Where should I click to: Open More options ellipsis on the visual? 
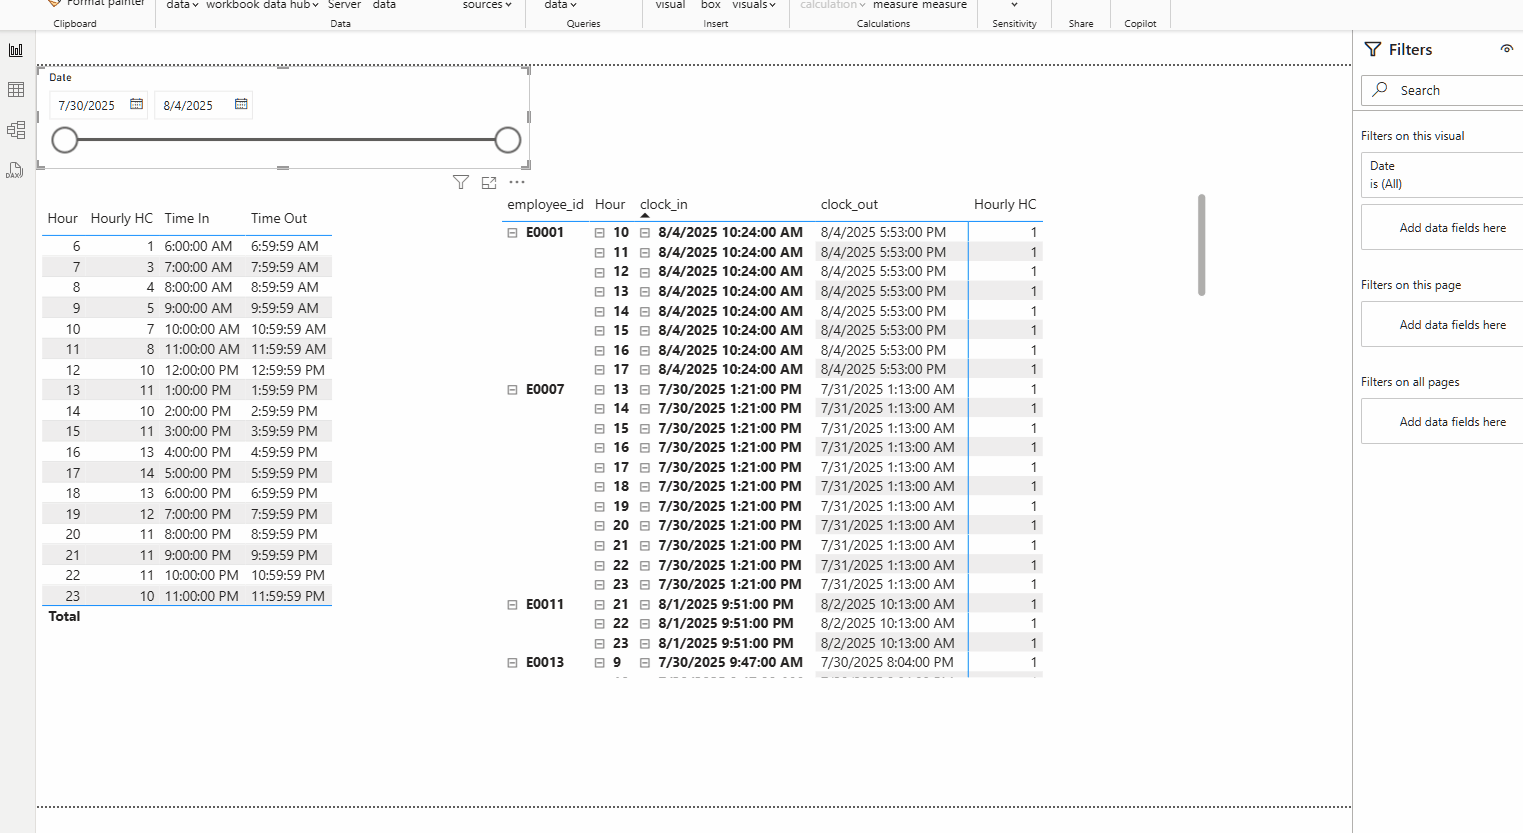click(x=517, y=182)
